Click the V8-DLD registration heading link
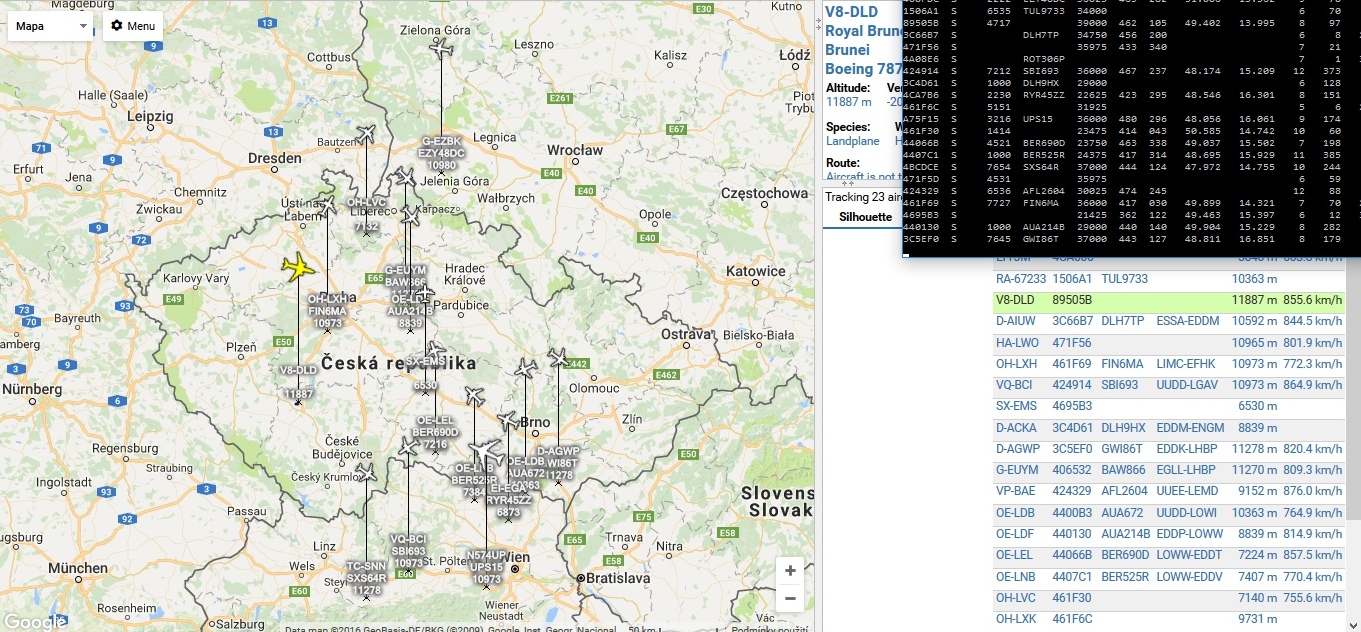This screenshot has height=632, width=1361. click(x=851, y=12)
